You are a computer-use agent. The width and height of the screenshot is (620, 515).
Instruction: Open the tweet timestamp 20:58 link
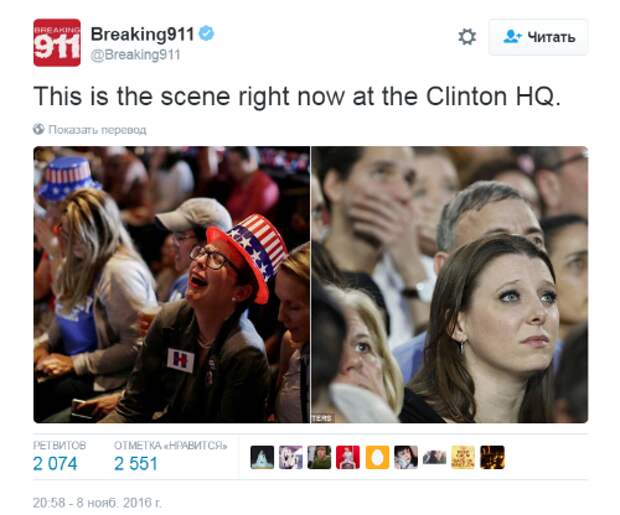(x=97, y=502)
